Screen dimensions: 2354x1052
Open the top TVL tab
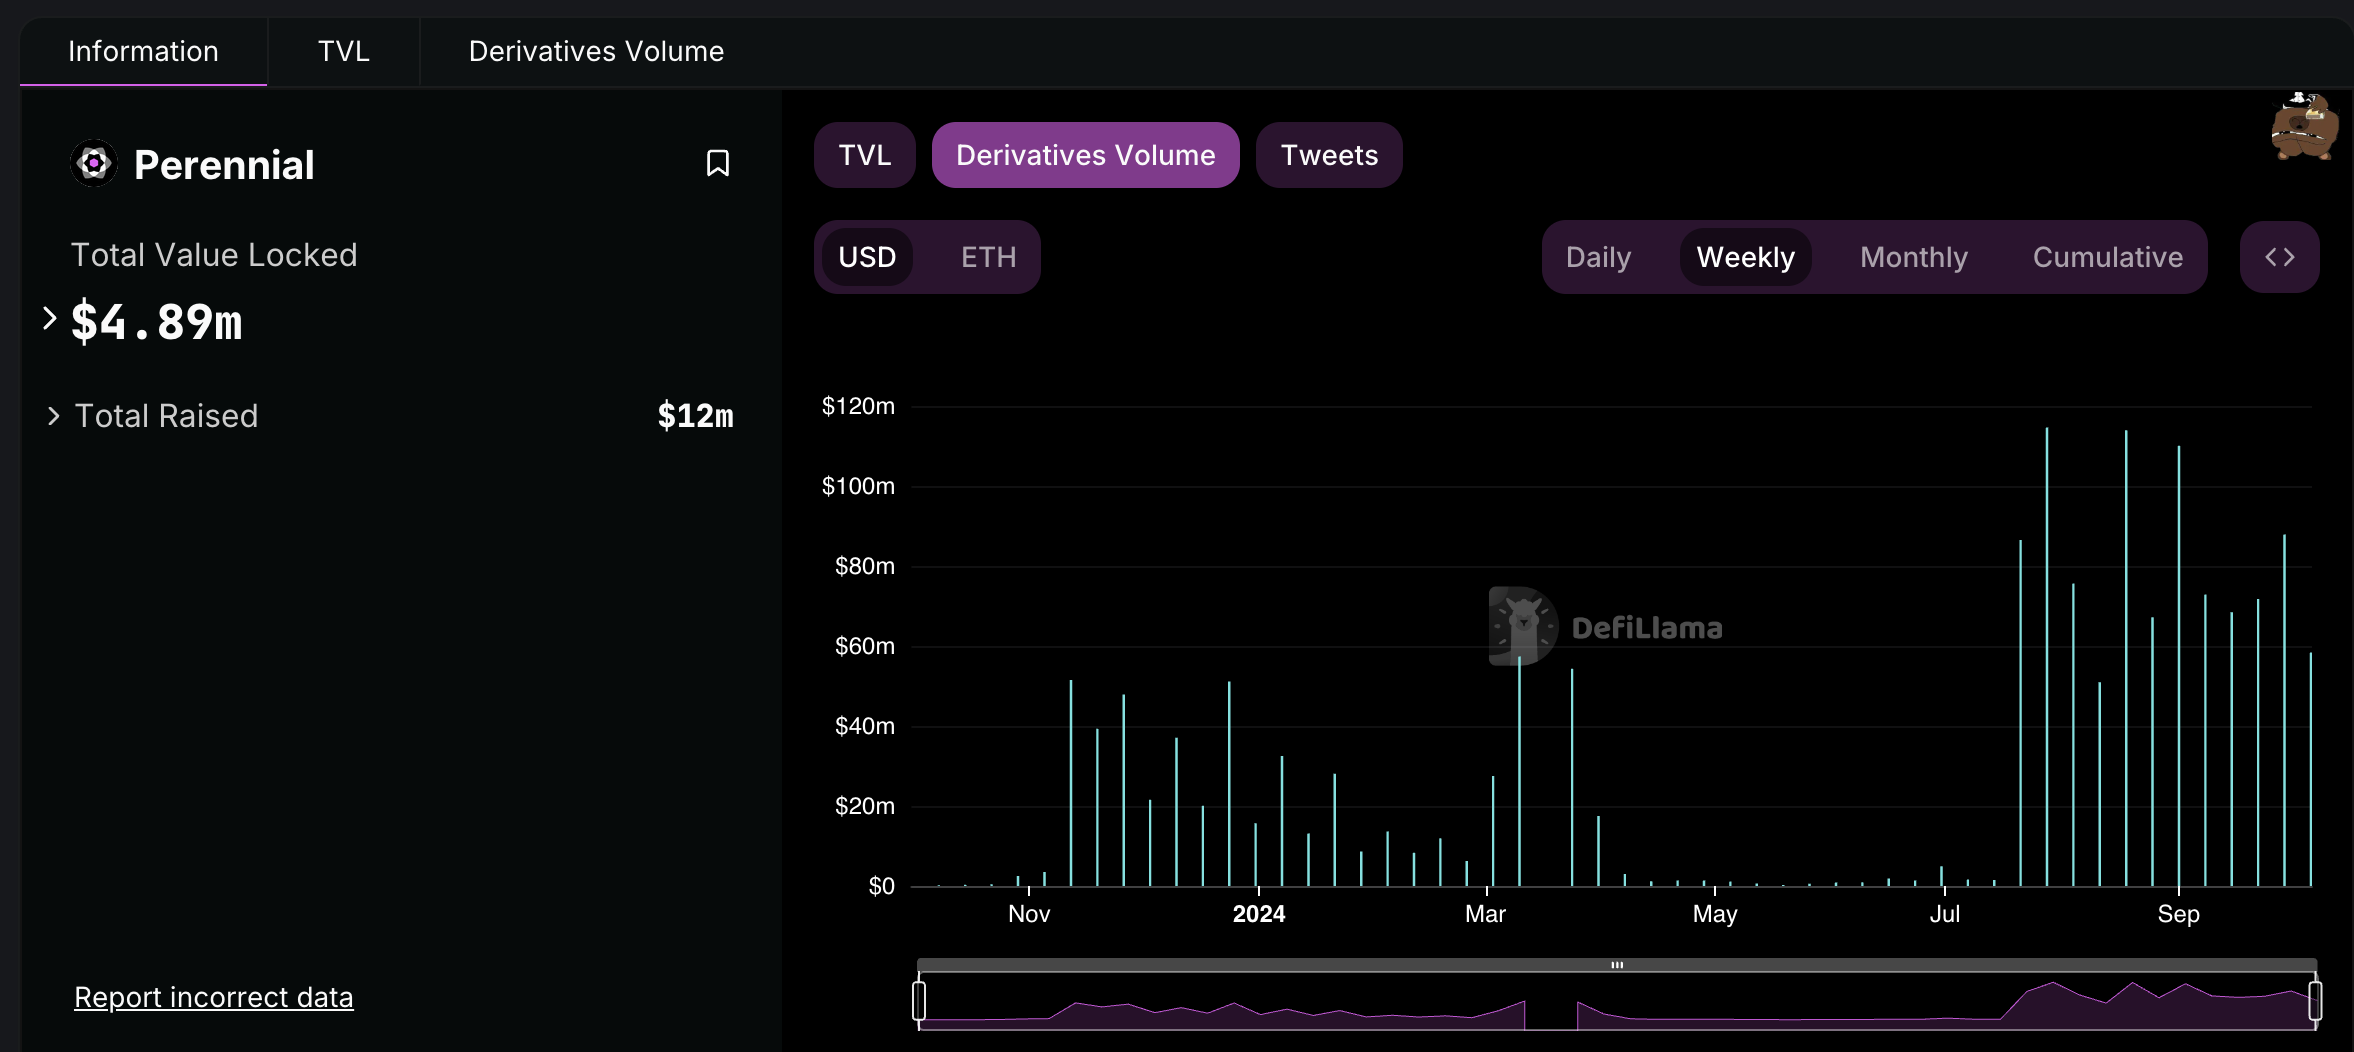click(x=344, y=51)
